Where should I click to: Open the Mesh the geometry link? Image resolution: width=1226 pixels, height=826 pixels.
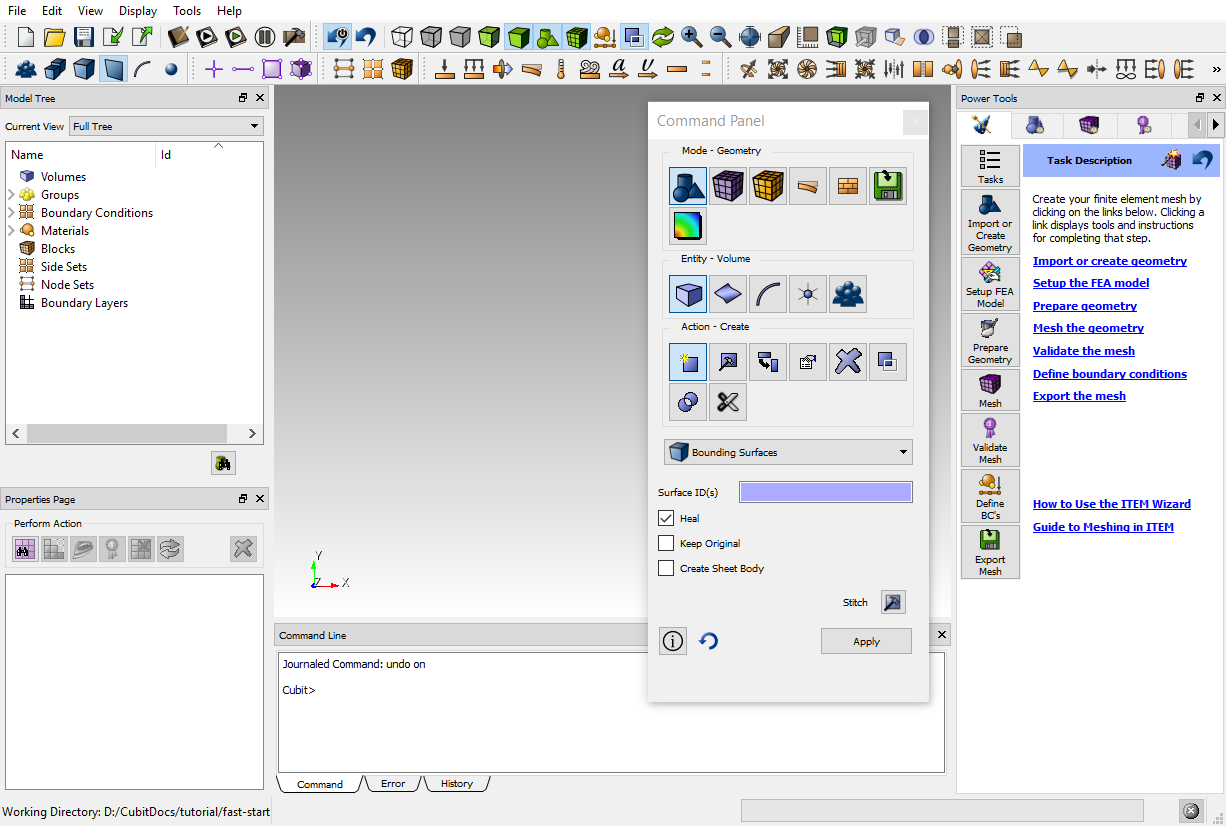(x=1088, y=328)
